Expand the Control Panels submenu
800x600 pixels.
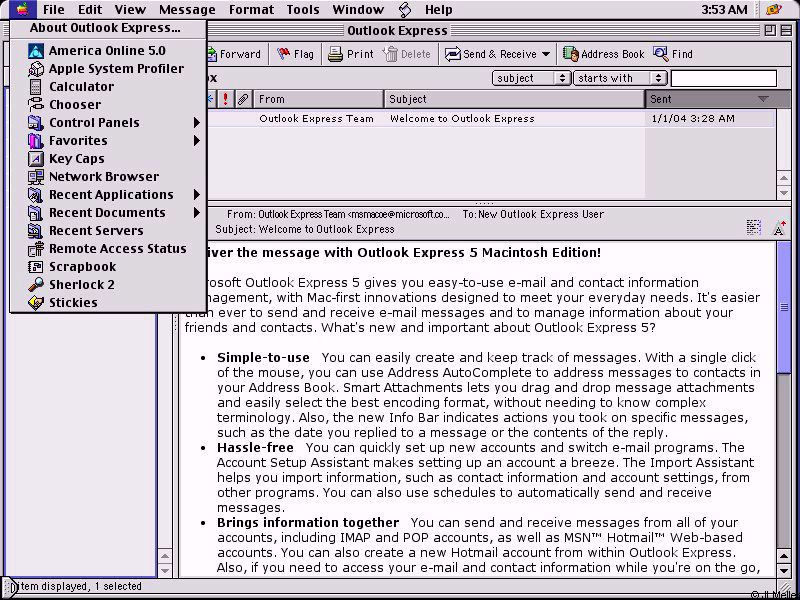(197, 122)
